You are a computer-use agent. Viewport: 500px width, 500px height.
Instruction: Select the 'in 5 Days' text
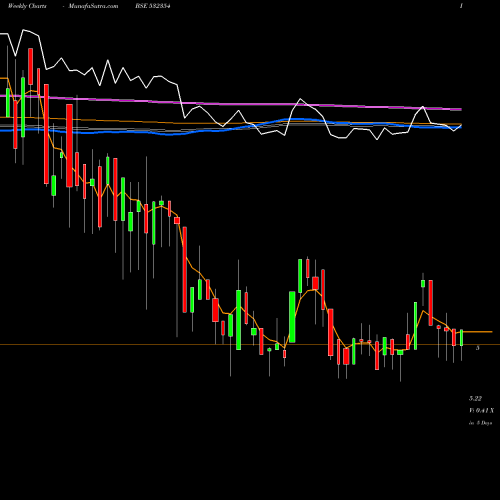point(480,423)
